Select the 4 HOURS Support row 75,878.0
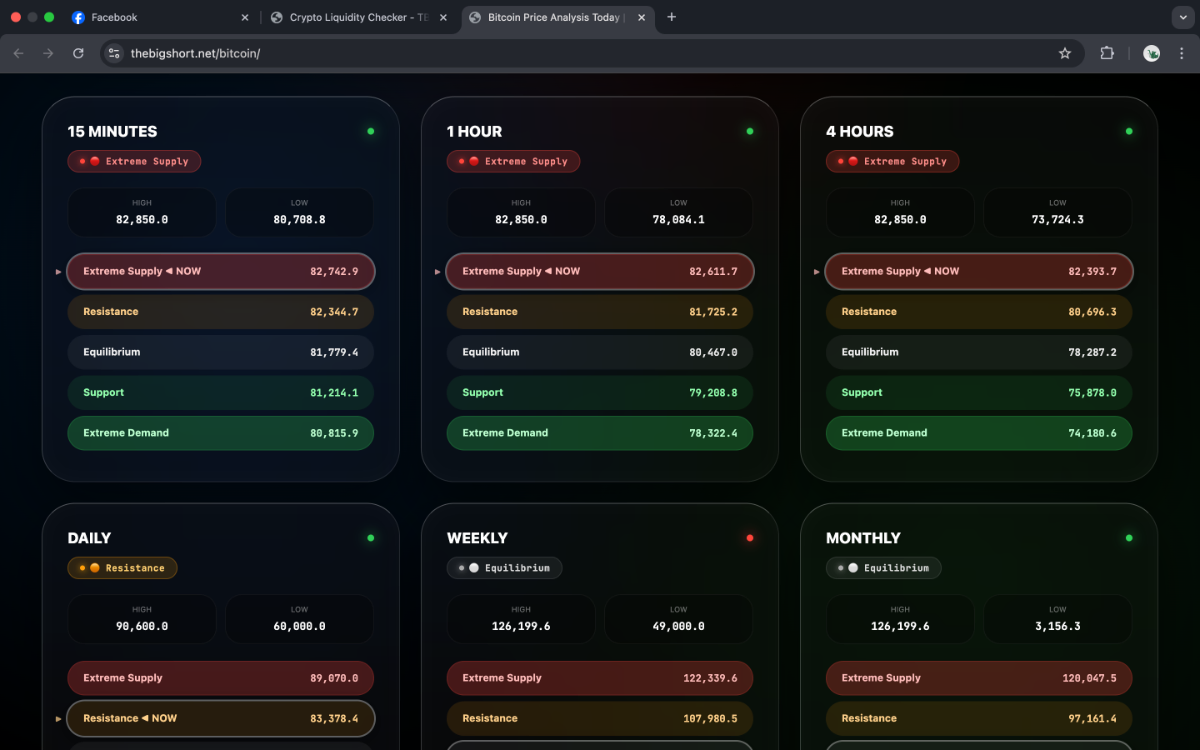Image resolution: width=1200 pixels, height=750 pixels. pos(979,393)
